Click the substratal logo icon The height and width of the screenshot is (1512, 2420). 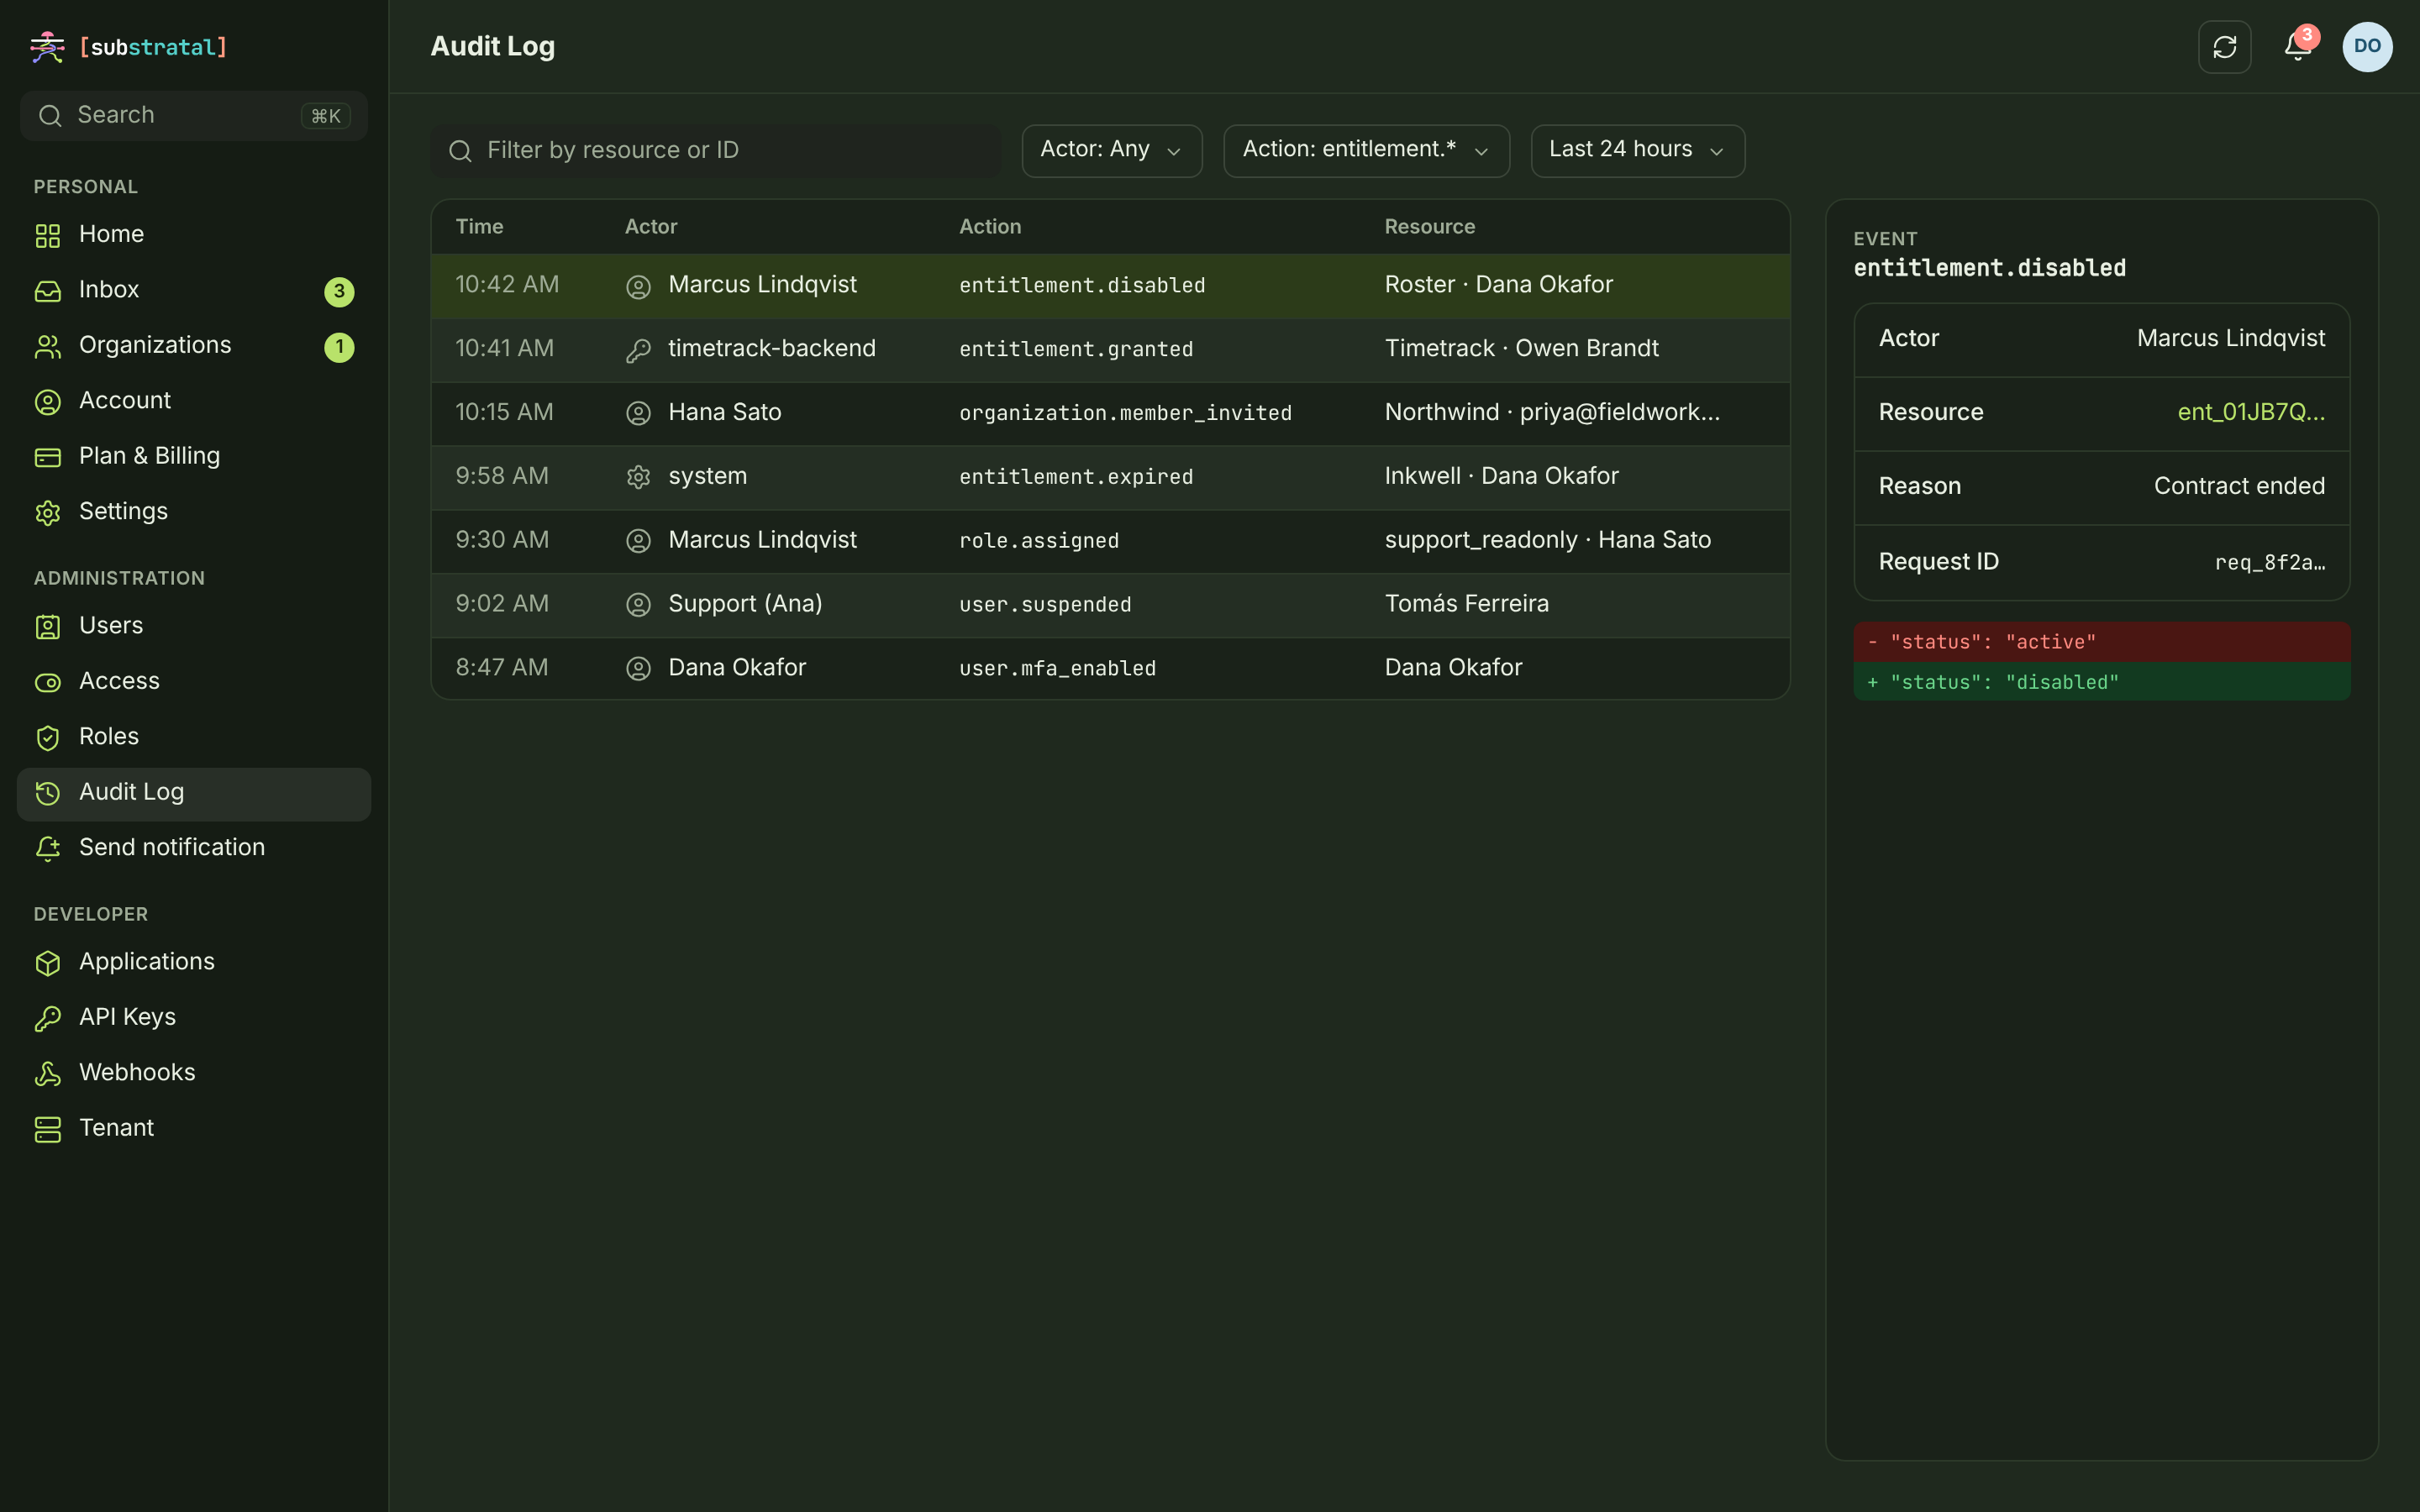[x=47, y=47]
